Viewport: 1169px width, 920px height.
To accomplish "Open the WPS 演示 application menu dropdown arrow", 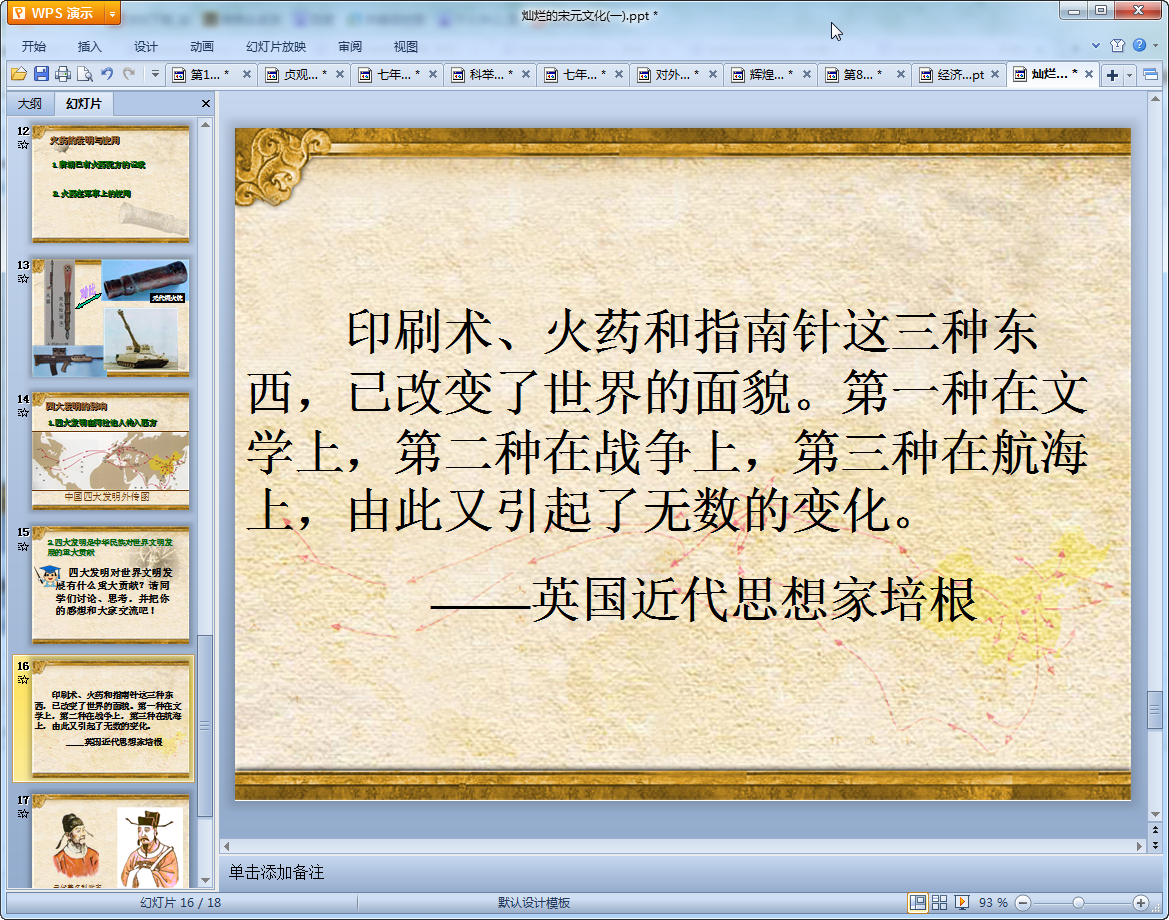I will click(x=113, y=13).
